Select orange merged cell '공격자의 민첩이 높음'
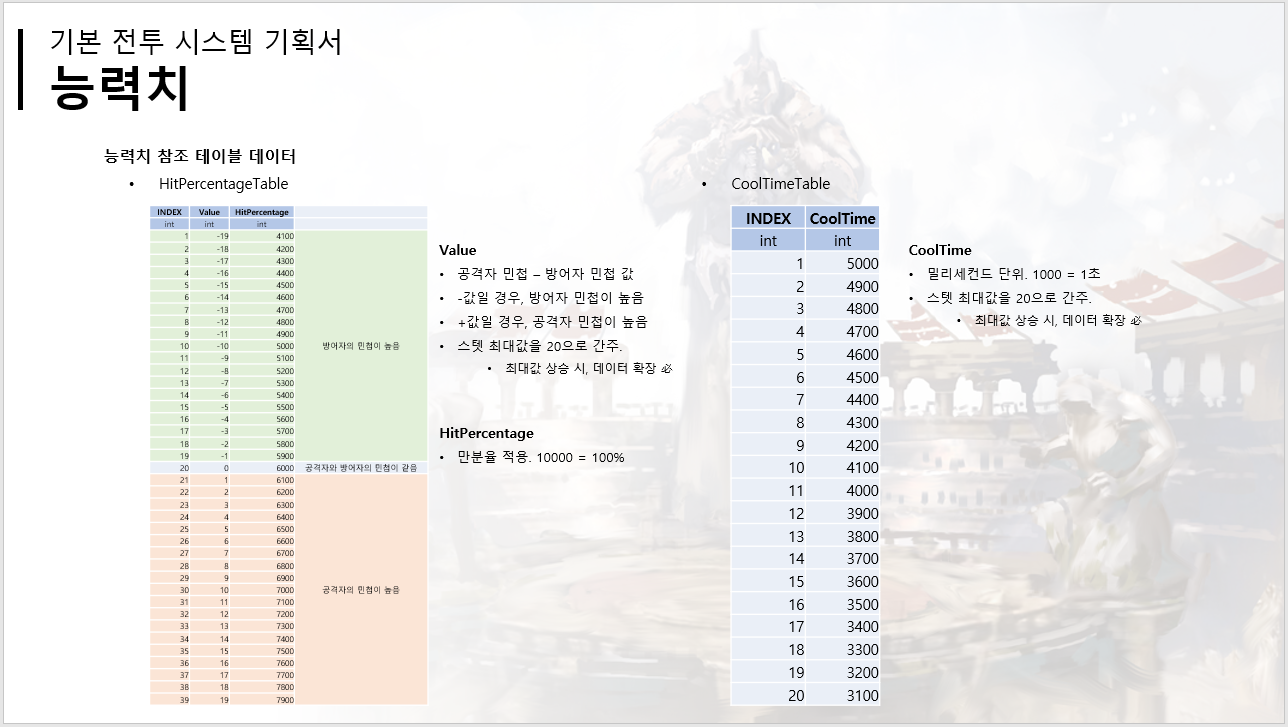This screenshot has height=727, width=1288. tap(360, 590)
